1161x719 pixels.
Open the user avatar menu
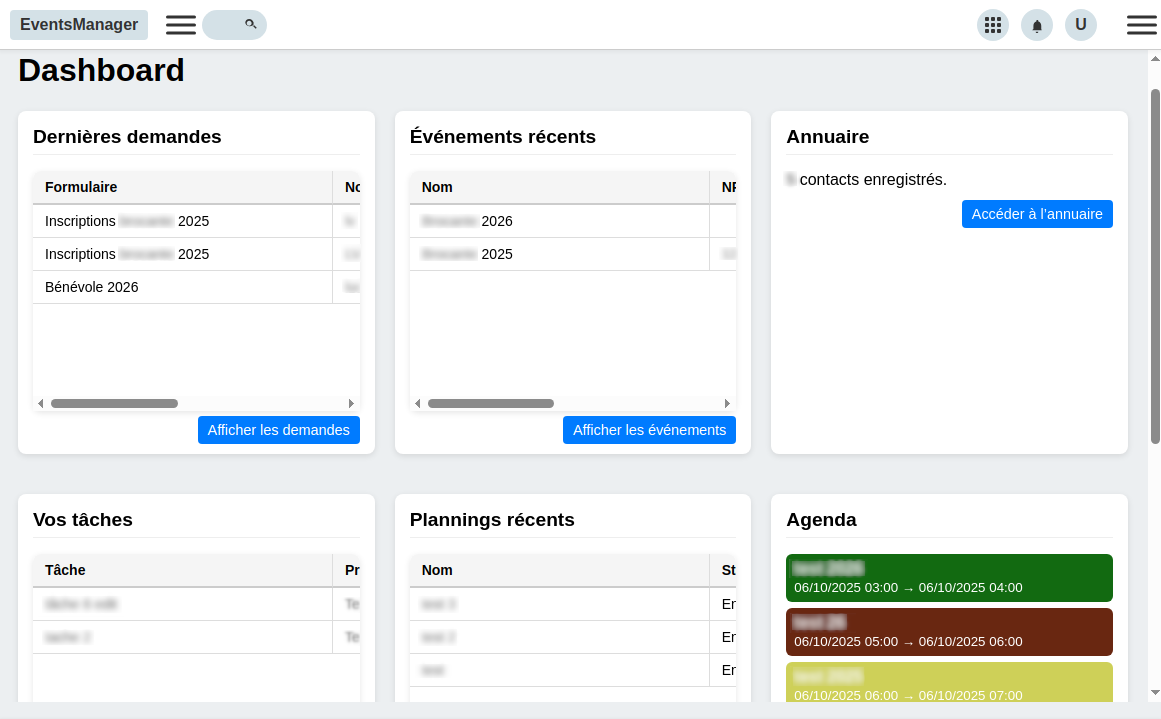click(1080, 25)
